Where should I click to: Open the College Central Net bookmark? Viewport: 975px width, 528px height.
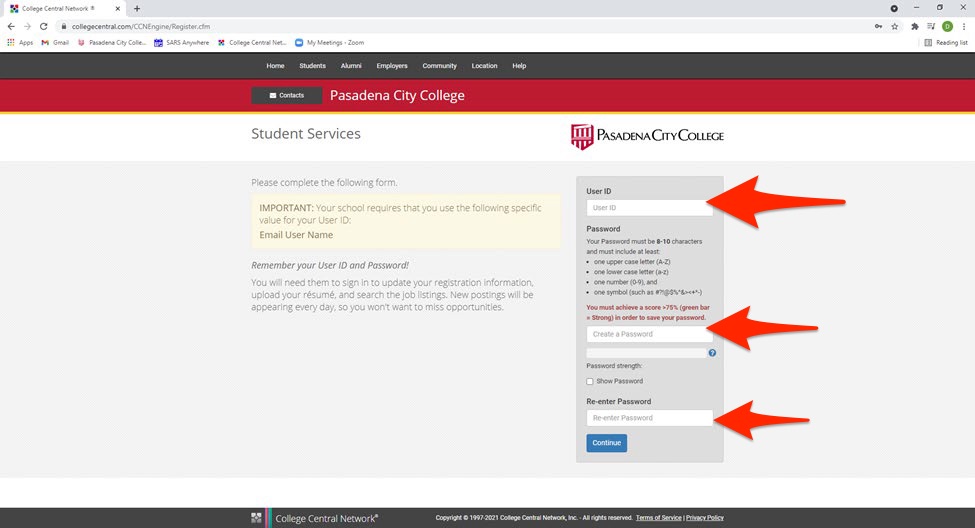tap(252, 42)
